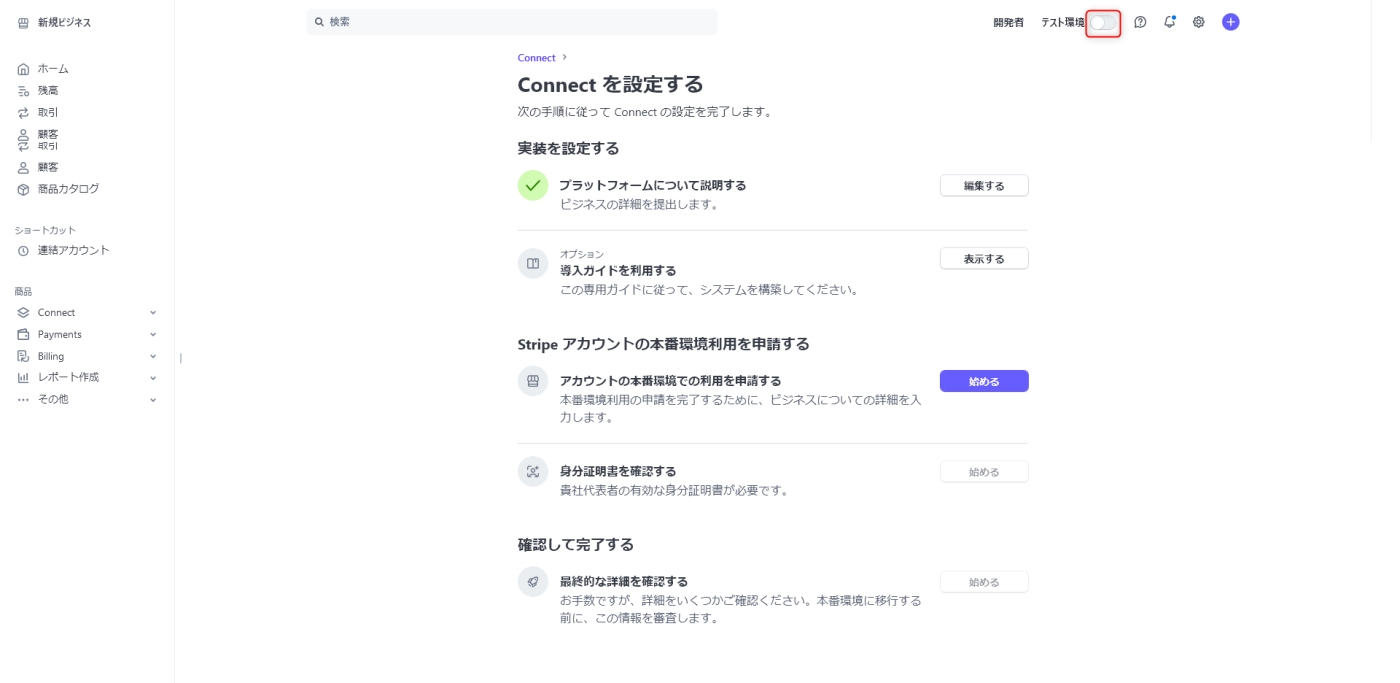1400x683 pixels.
Task: Click the 導入ガイドを利用する heading
Action: pyautogui.click(x=618, y=271)
